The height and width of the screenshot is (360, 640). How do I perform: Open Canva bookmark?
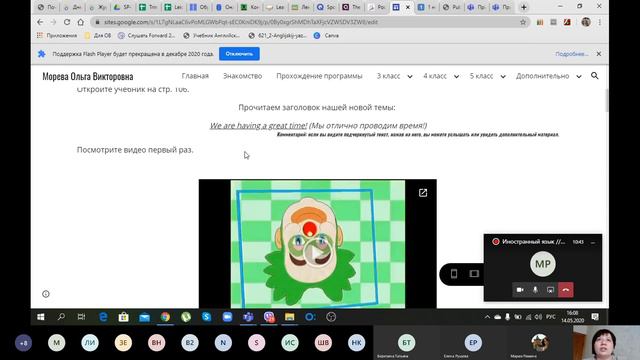(326, 36)
